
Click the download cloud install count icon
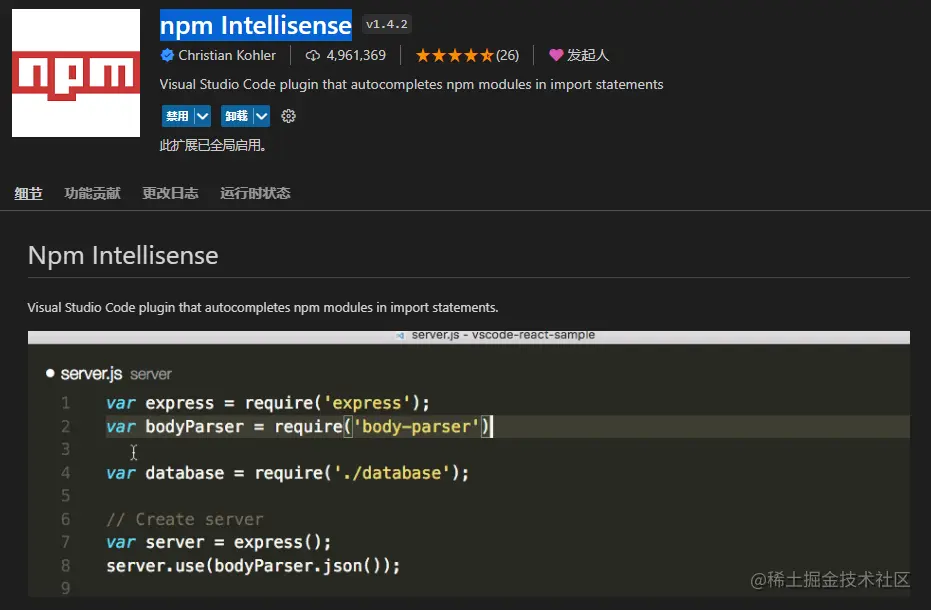(313, 55)
